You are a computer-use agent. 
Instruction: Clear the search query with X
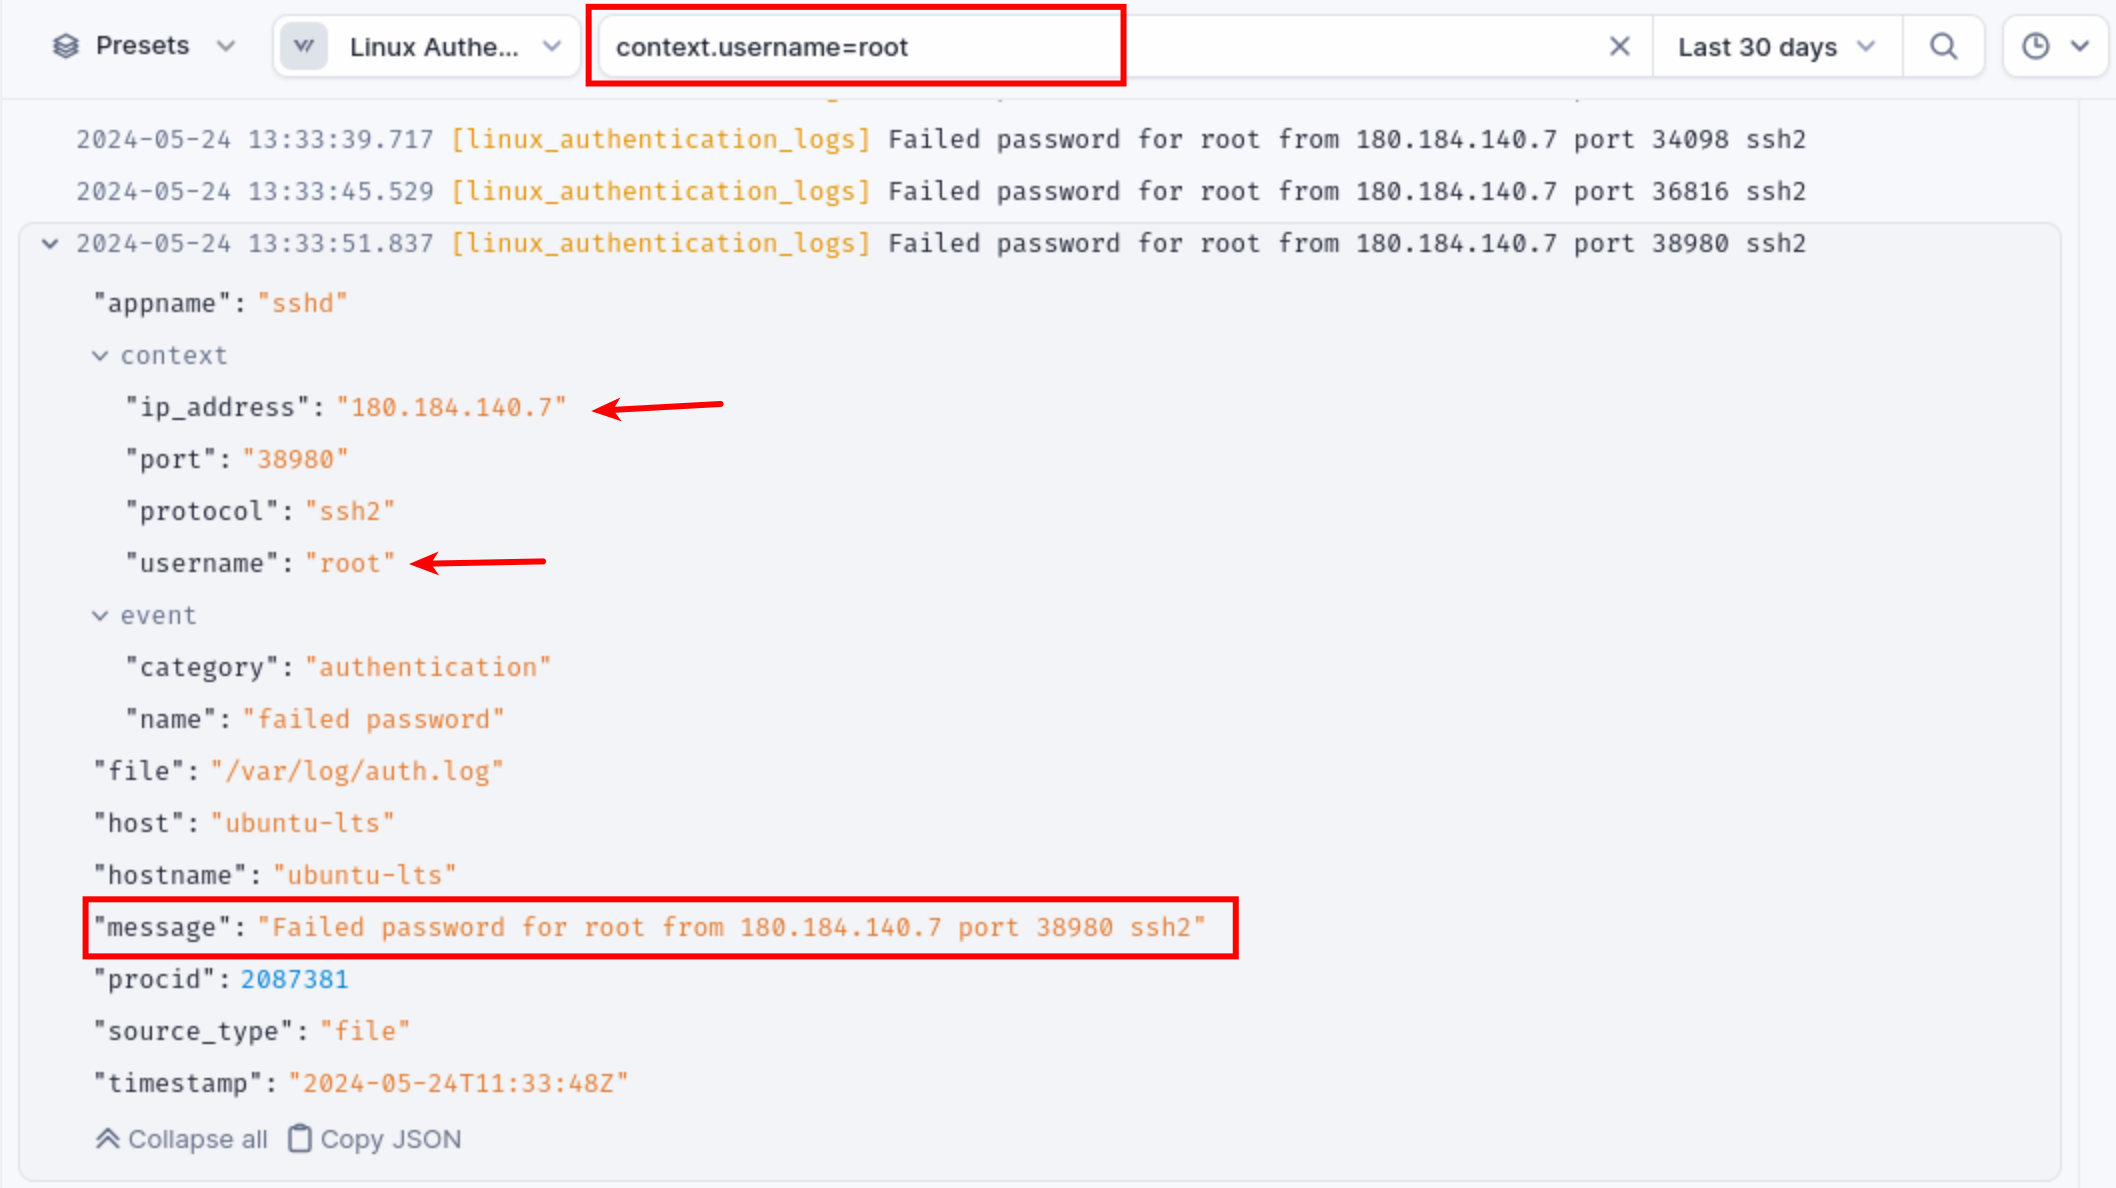pos(1619,46)
